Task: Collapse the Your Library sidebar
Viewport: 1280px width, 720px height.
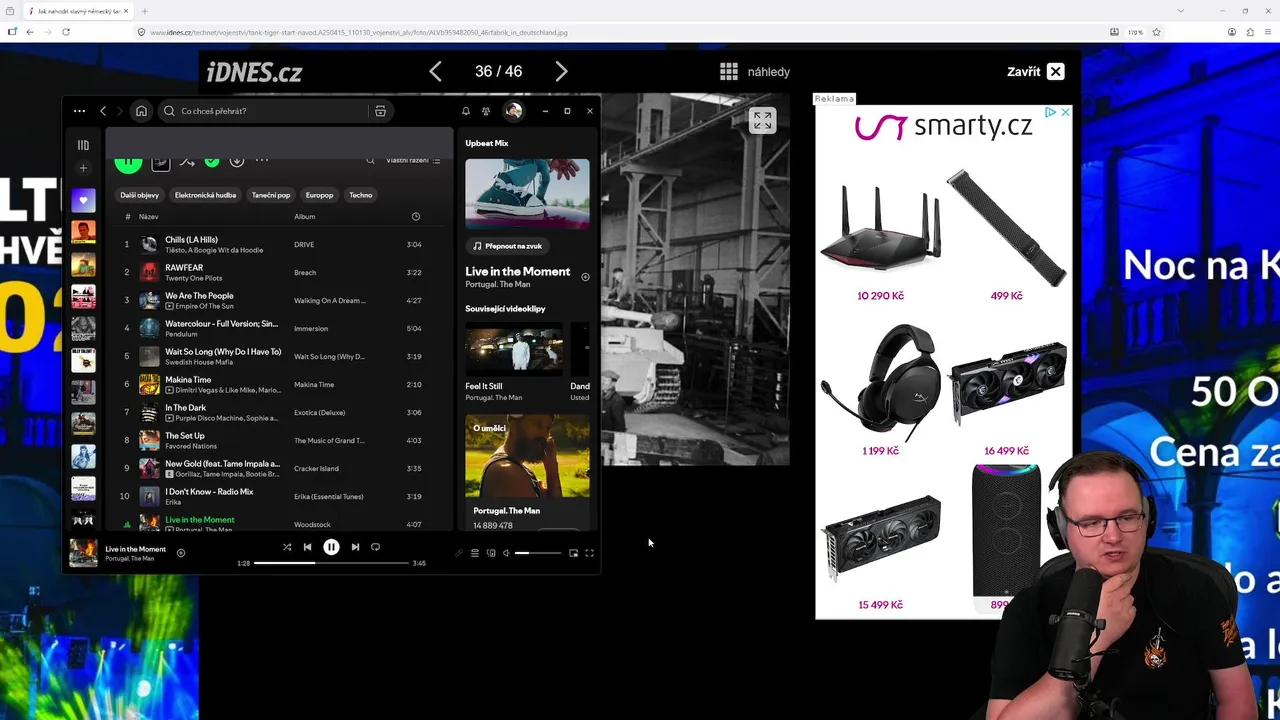Action: pyautogui.click(x=83, y=145)
